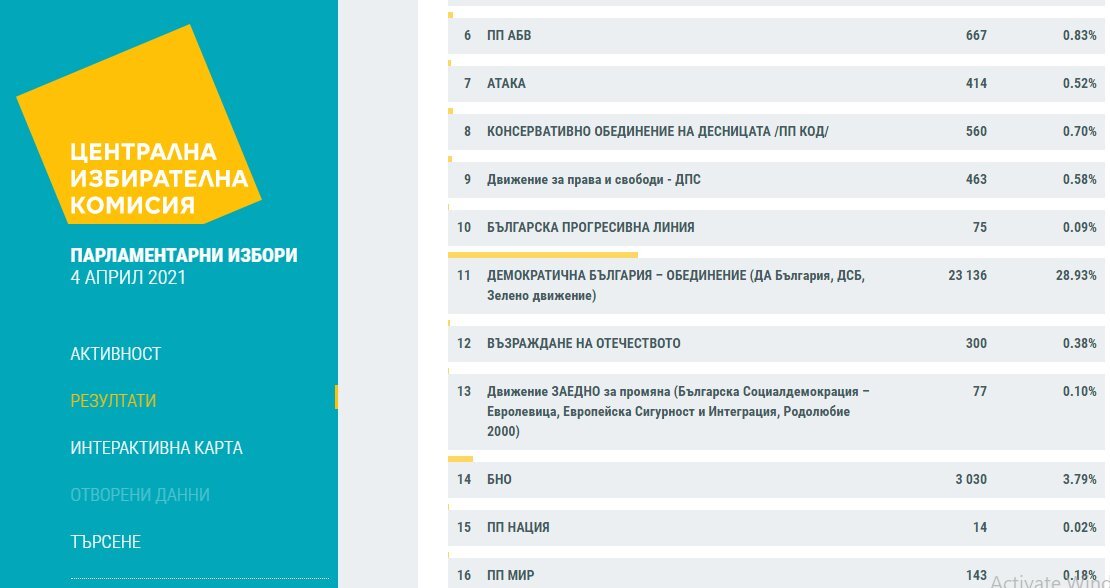Viewport: 1110px width, 588px height.
Task: Click Движение ЗАЕДНО за промяна party name
Action: (678, 411)
